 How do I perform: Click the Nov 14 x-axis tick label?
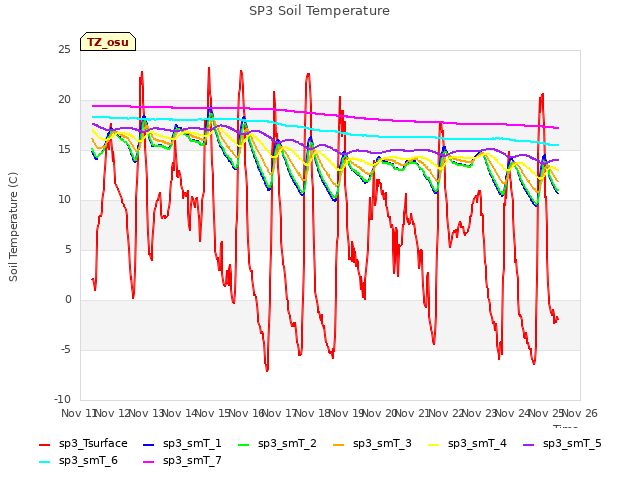coord(179,413)
